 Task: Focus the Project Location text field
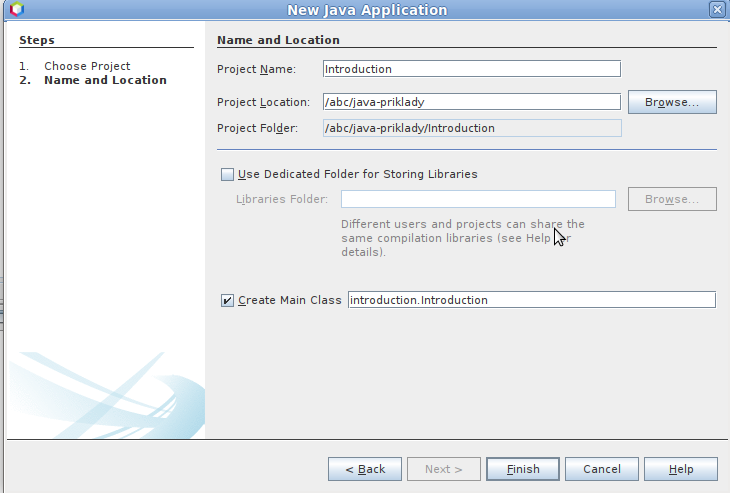[x=471, y=102]
